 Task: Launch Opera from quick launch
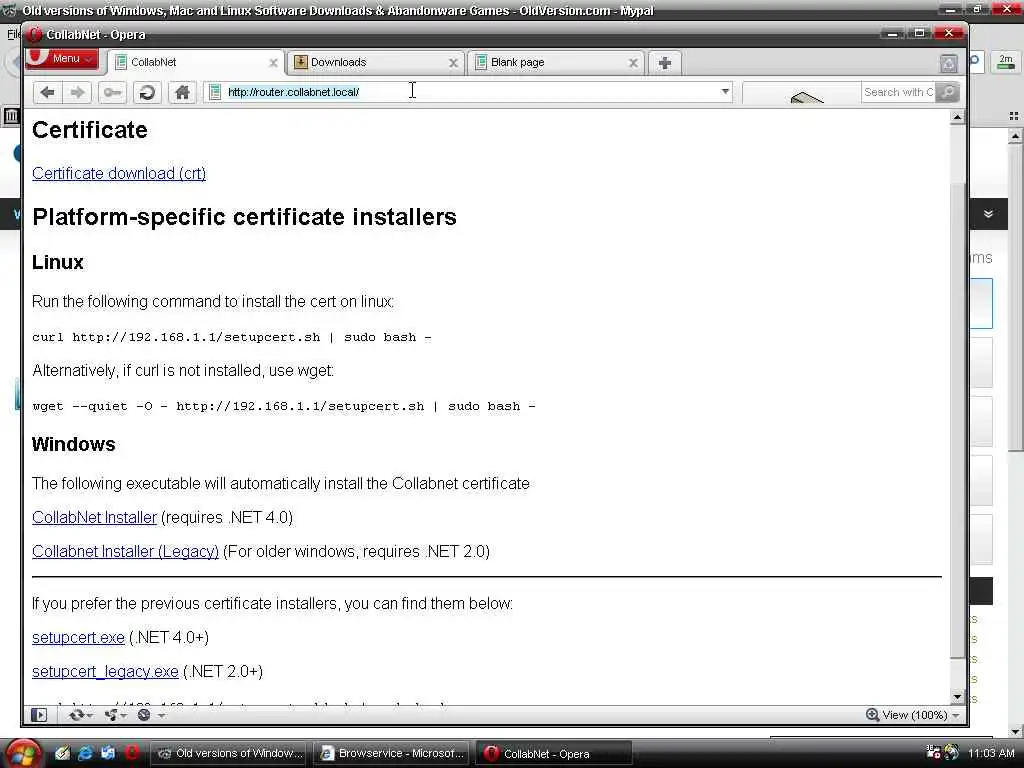[x=132, y=753]
